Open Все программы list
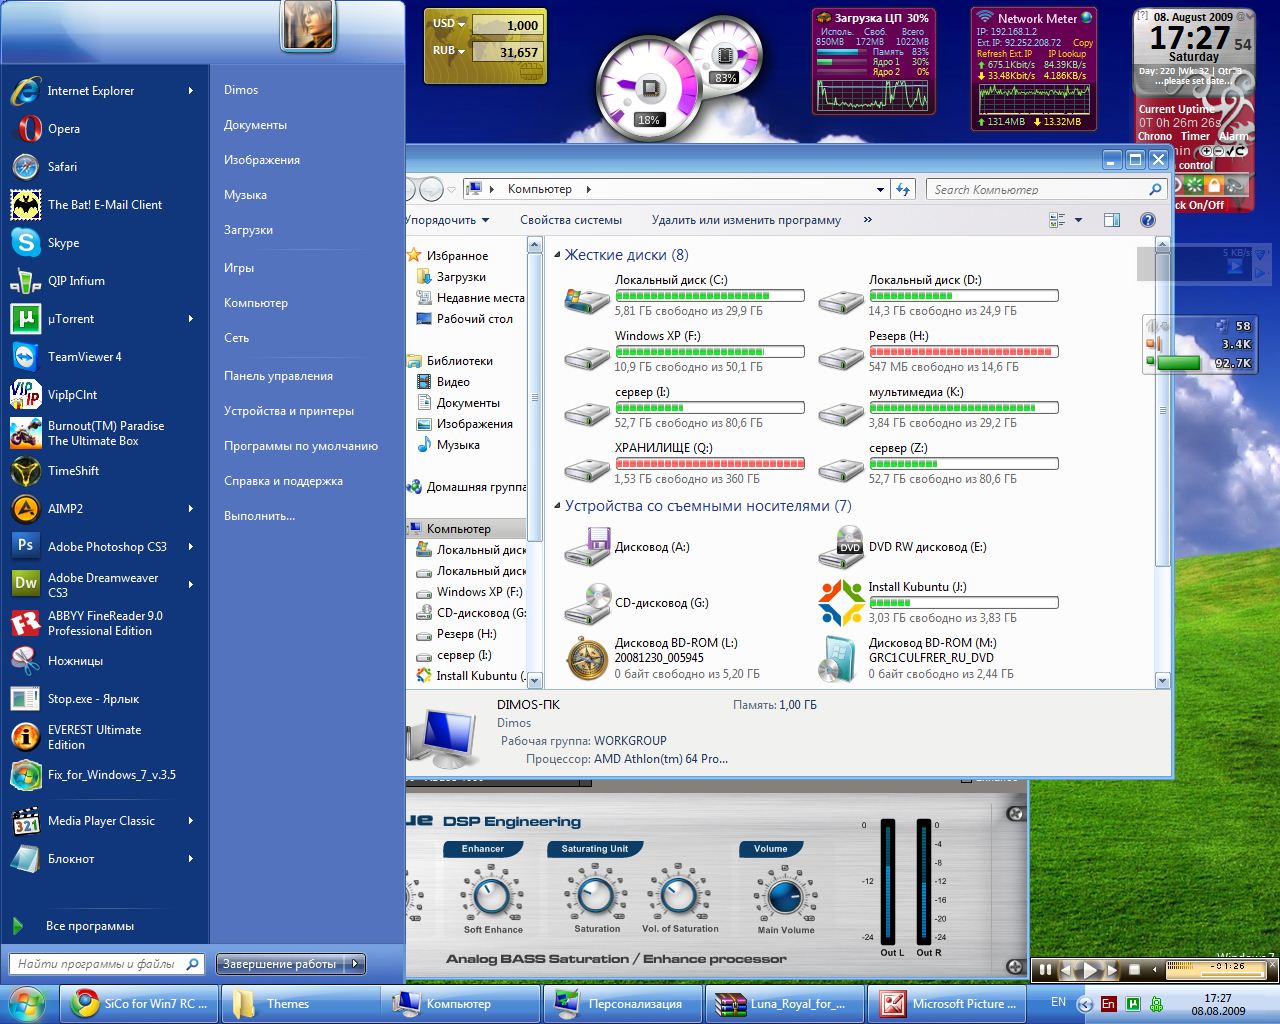The width and height of the screenshot is (1280, 1024). tap(90, 926)
